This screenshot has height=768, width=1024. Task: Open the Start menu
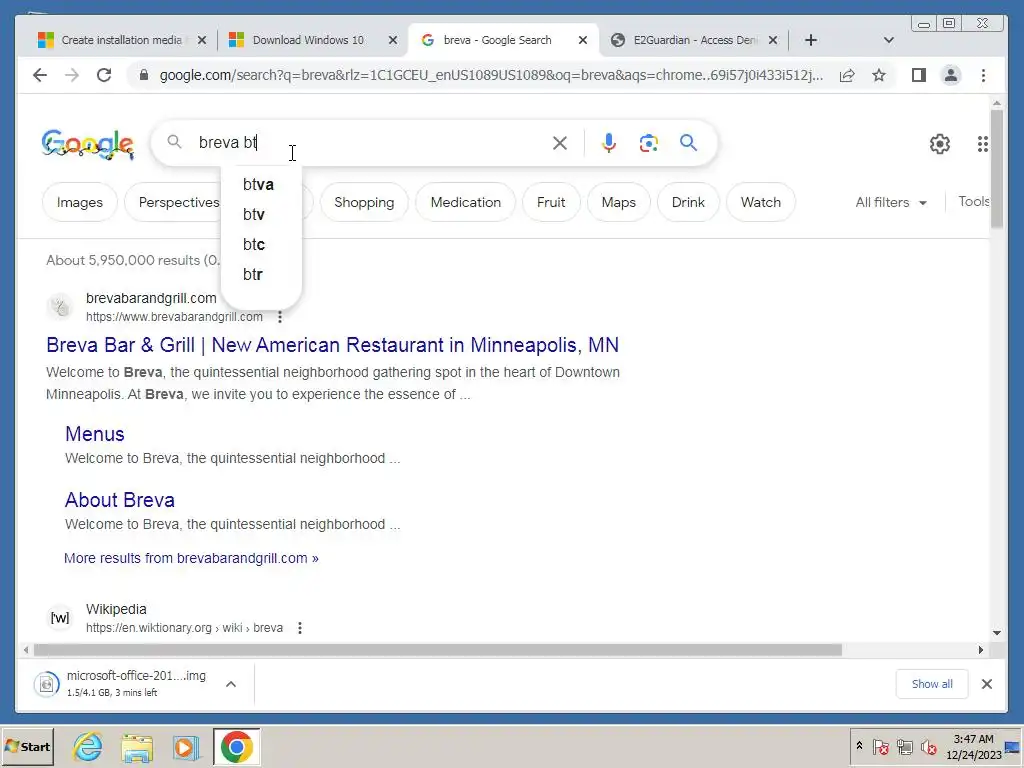(x=27, y=746)
